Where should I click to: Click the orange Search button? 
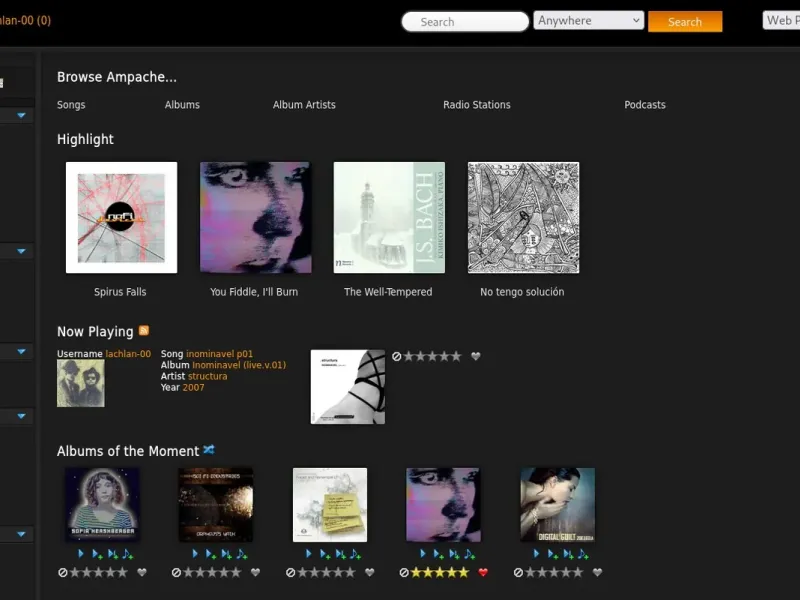coord(685,21)
